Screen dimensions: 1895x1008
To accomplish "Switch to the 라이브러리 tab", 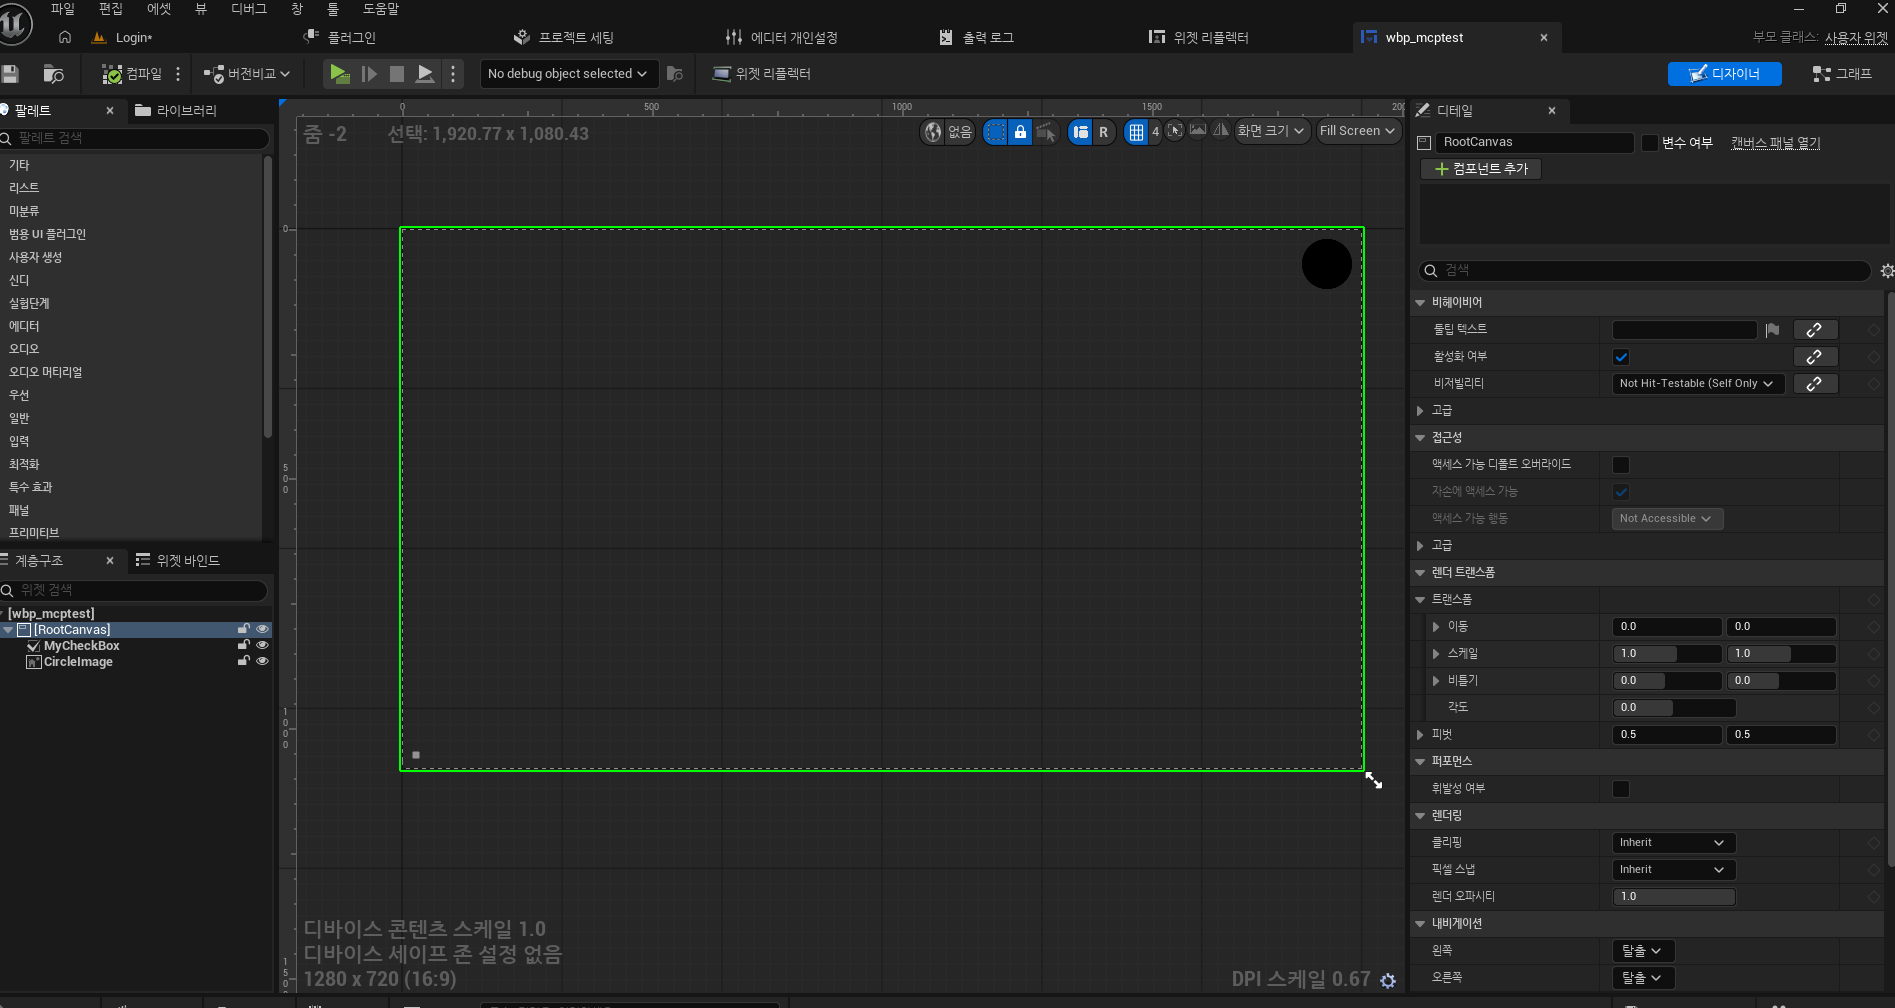I will (176, 110).
